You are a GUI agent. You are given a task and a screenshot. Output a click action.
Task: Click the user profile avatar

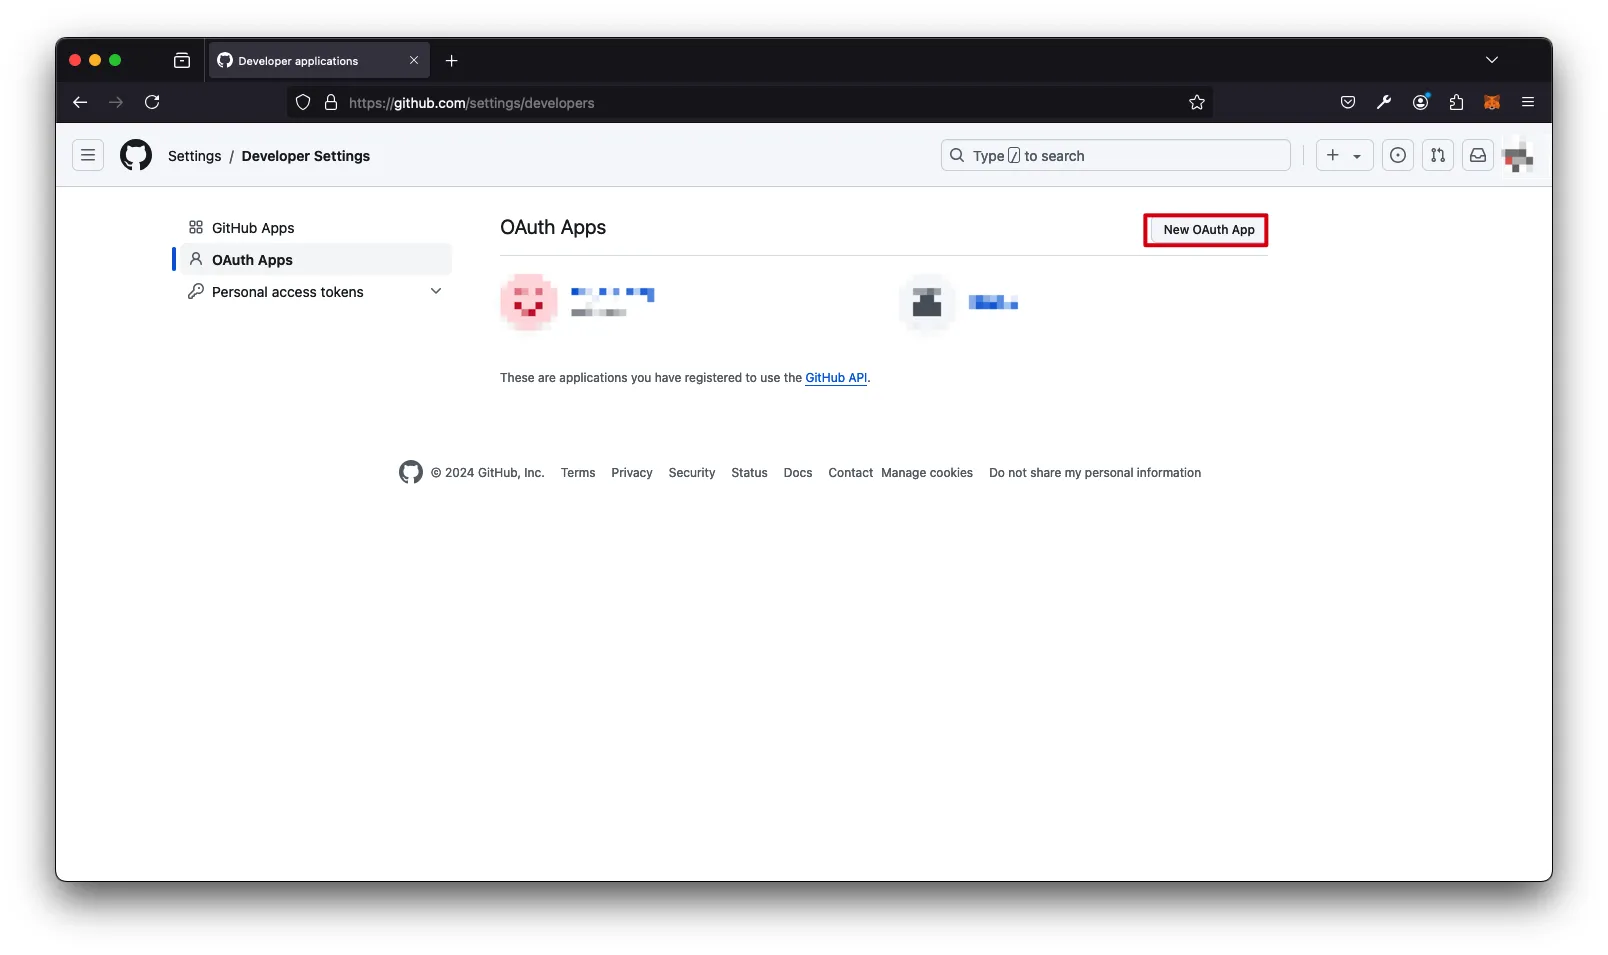(x=1517, y=156)
